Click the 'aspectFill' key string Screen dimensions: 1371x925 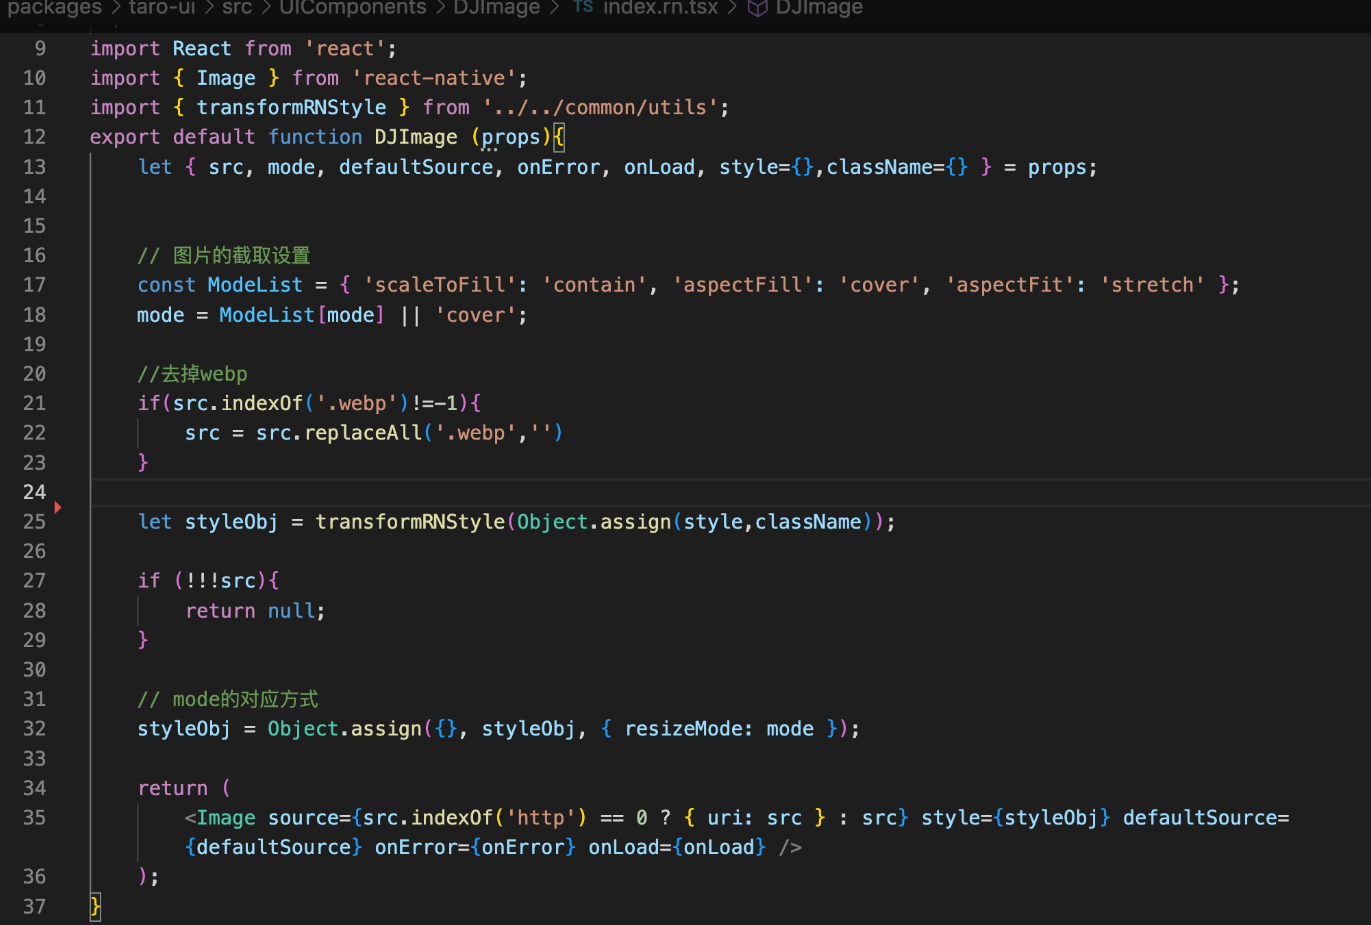743,285
